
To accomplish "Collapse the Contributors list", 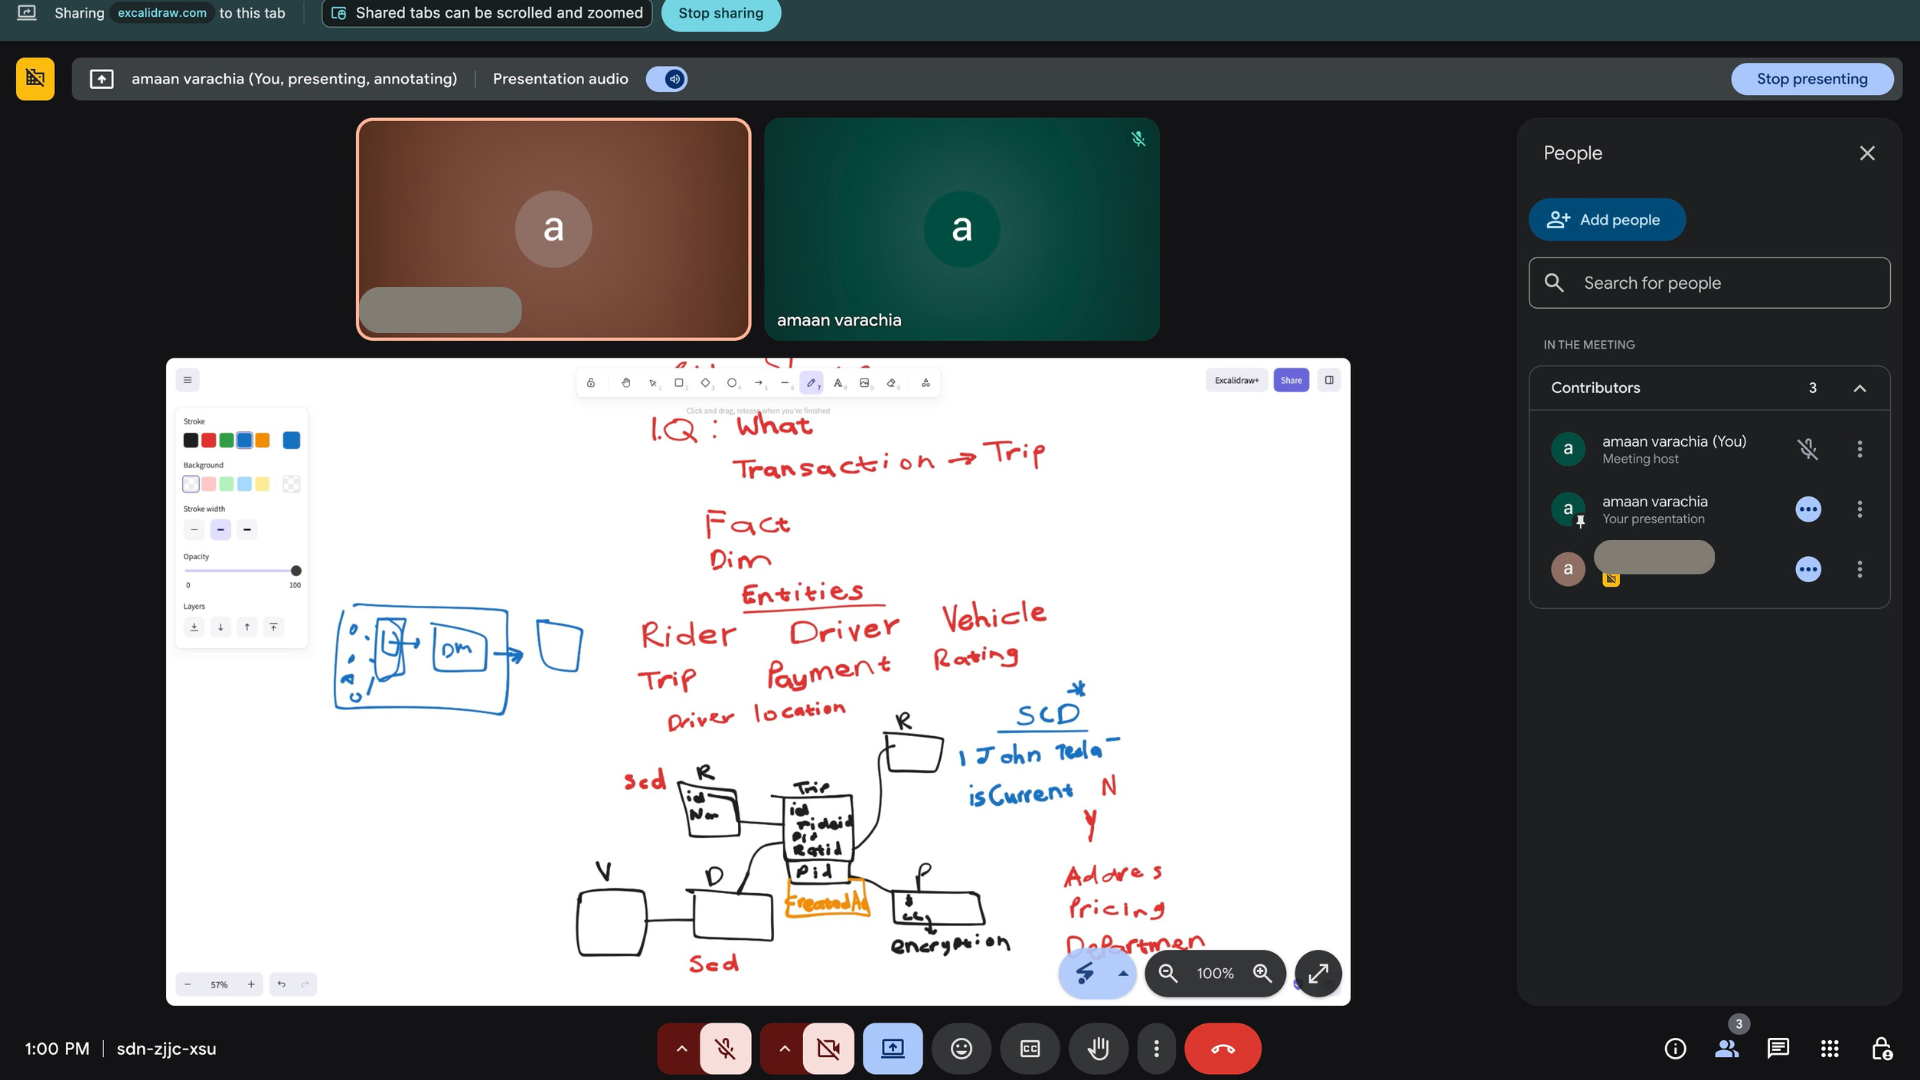I will tap(1859, 388).
